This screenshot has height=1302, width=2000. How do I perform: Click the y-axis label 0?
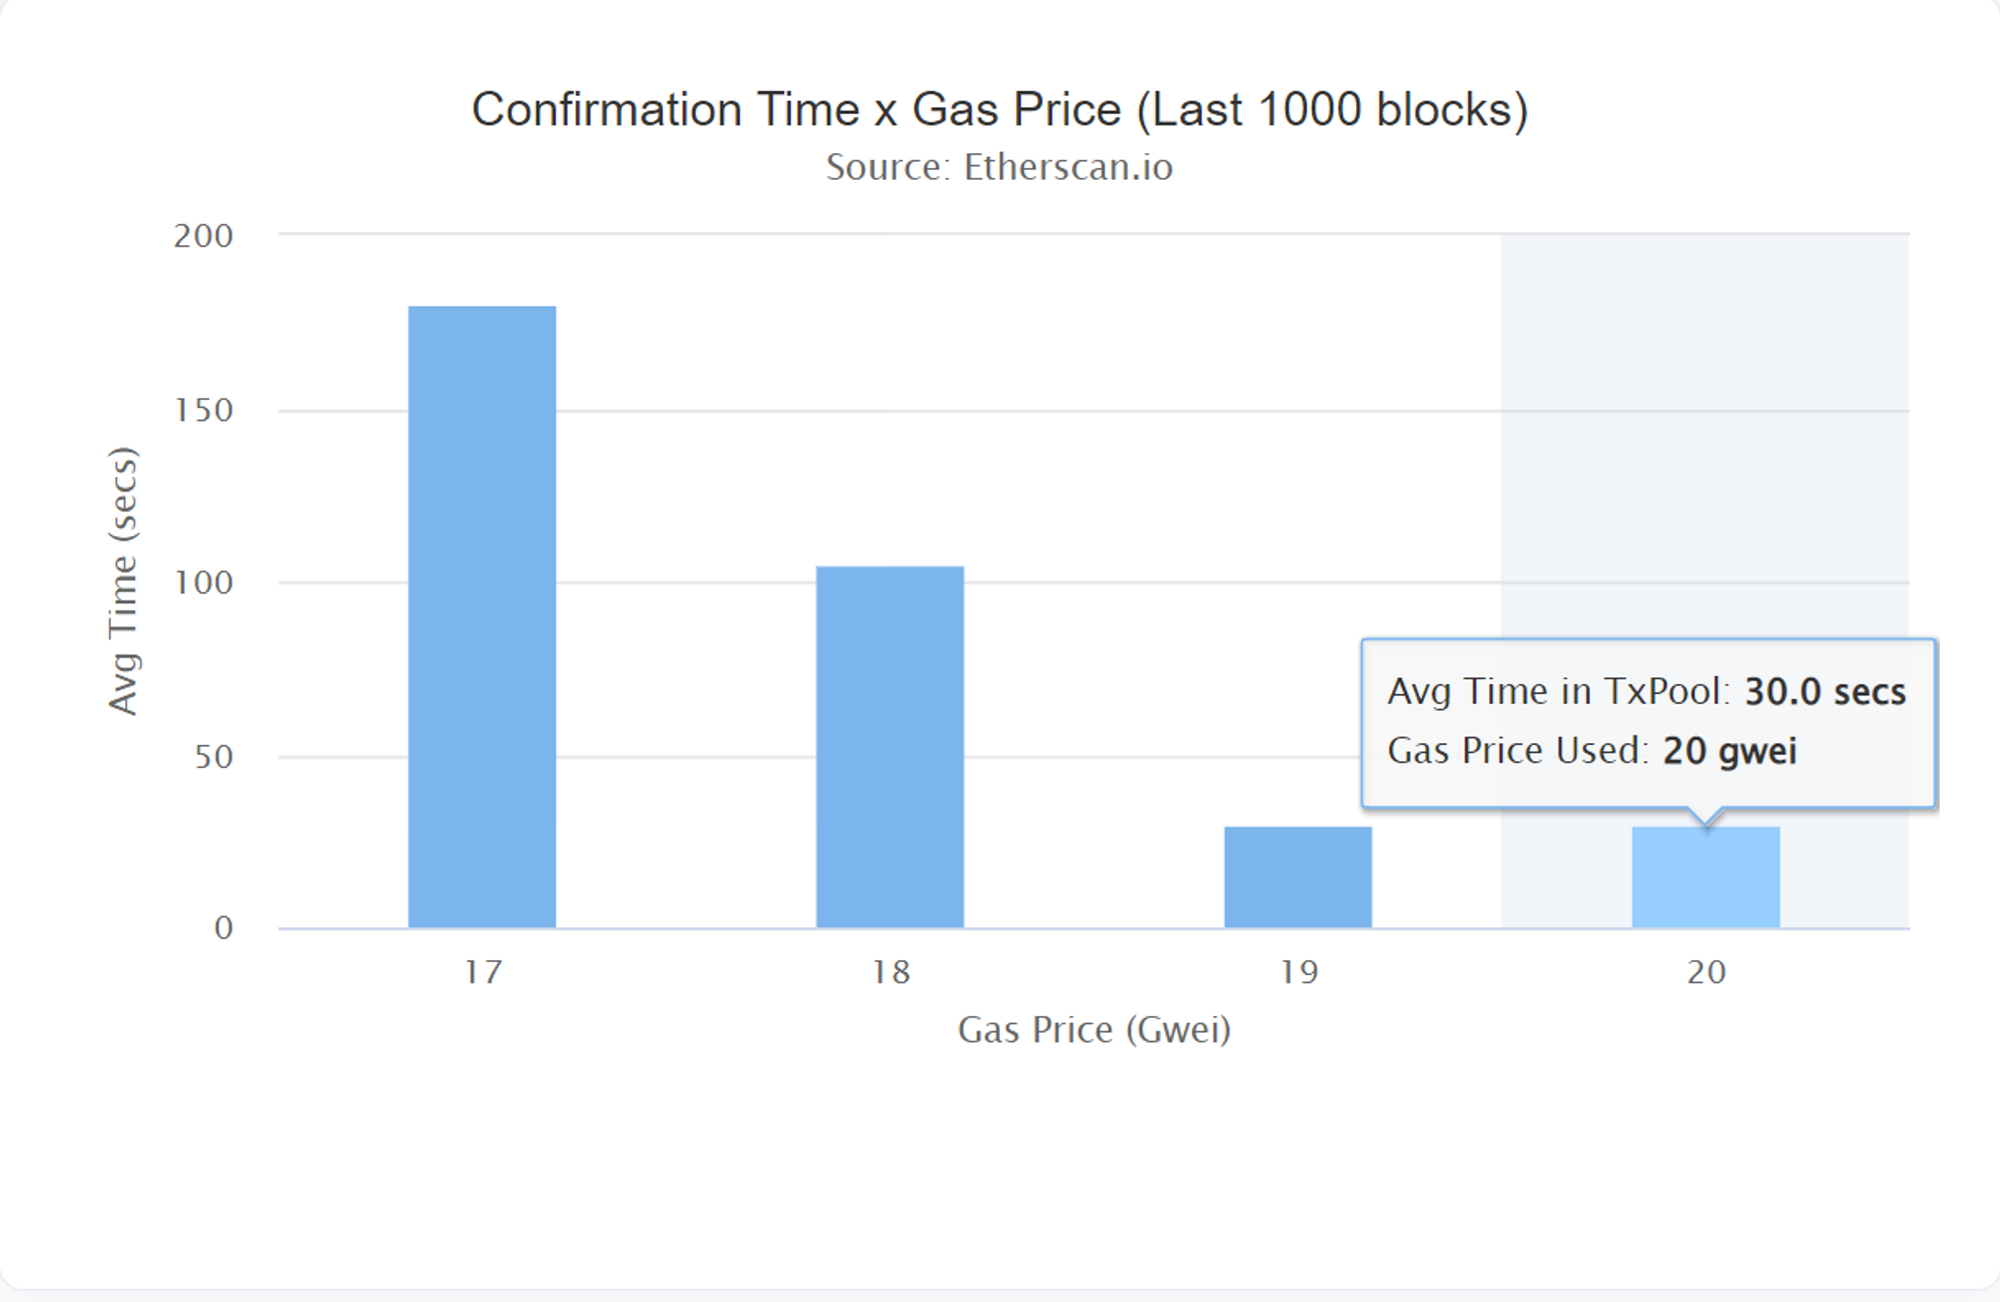pyautogui.click(x=223, y=928)
